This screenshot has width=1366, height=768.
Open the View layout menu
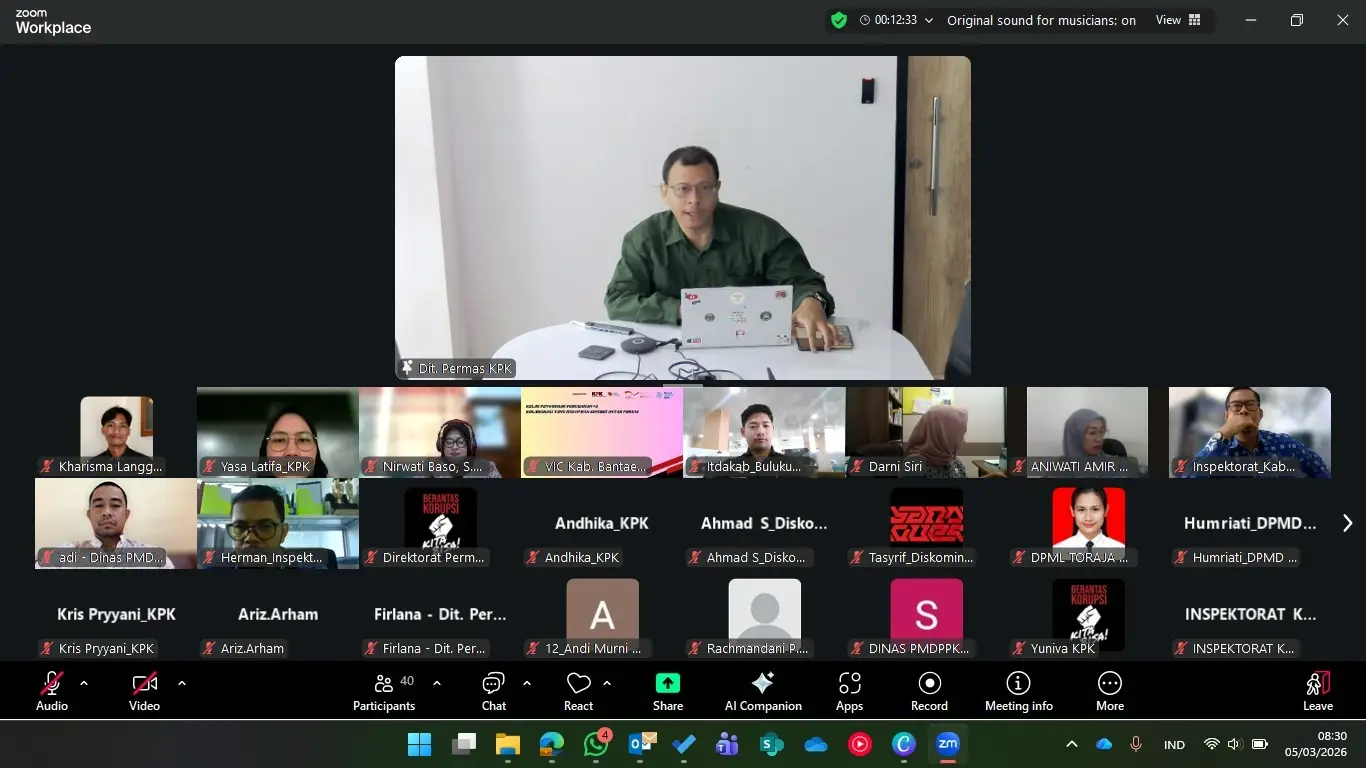tap(1178, 20)
